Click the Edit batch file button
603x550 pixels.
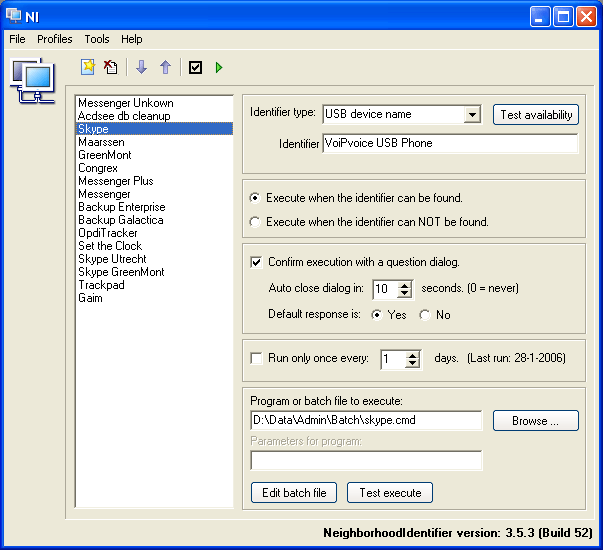[294, 493]
